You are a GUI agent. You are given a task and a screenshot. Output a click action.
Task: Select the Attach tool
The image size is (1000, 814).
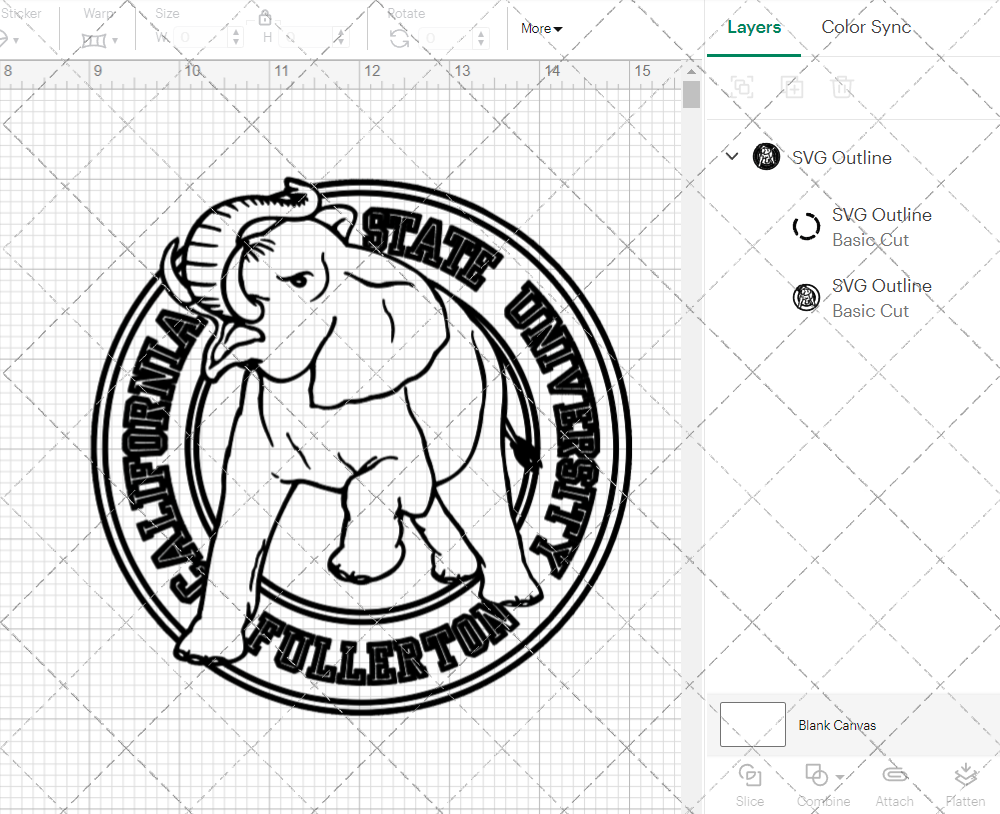pos(894,785)
